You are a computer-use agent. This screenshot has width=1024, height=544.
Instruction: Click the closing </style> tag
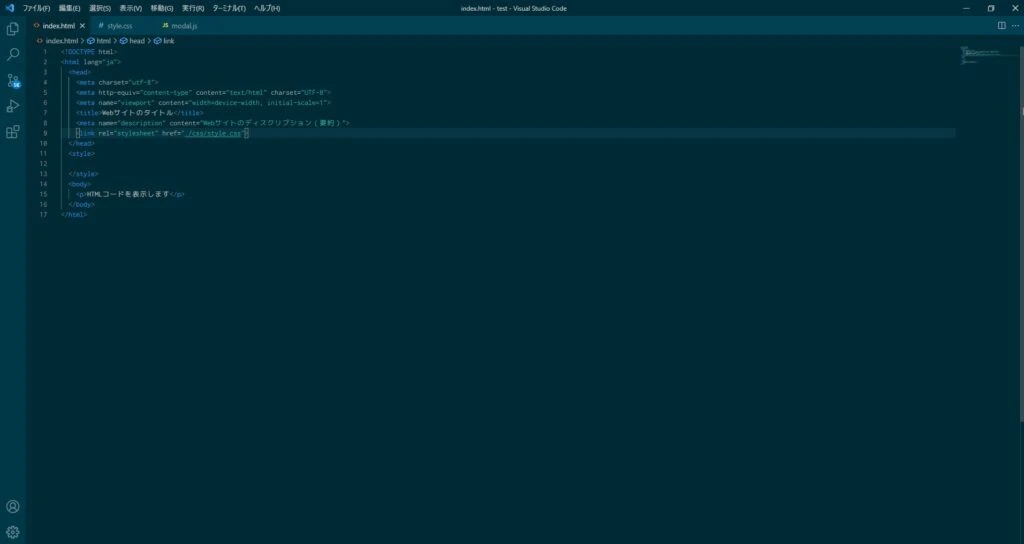point(84,174)
